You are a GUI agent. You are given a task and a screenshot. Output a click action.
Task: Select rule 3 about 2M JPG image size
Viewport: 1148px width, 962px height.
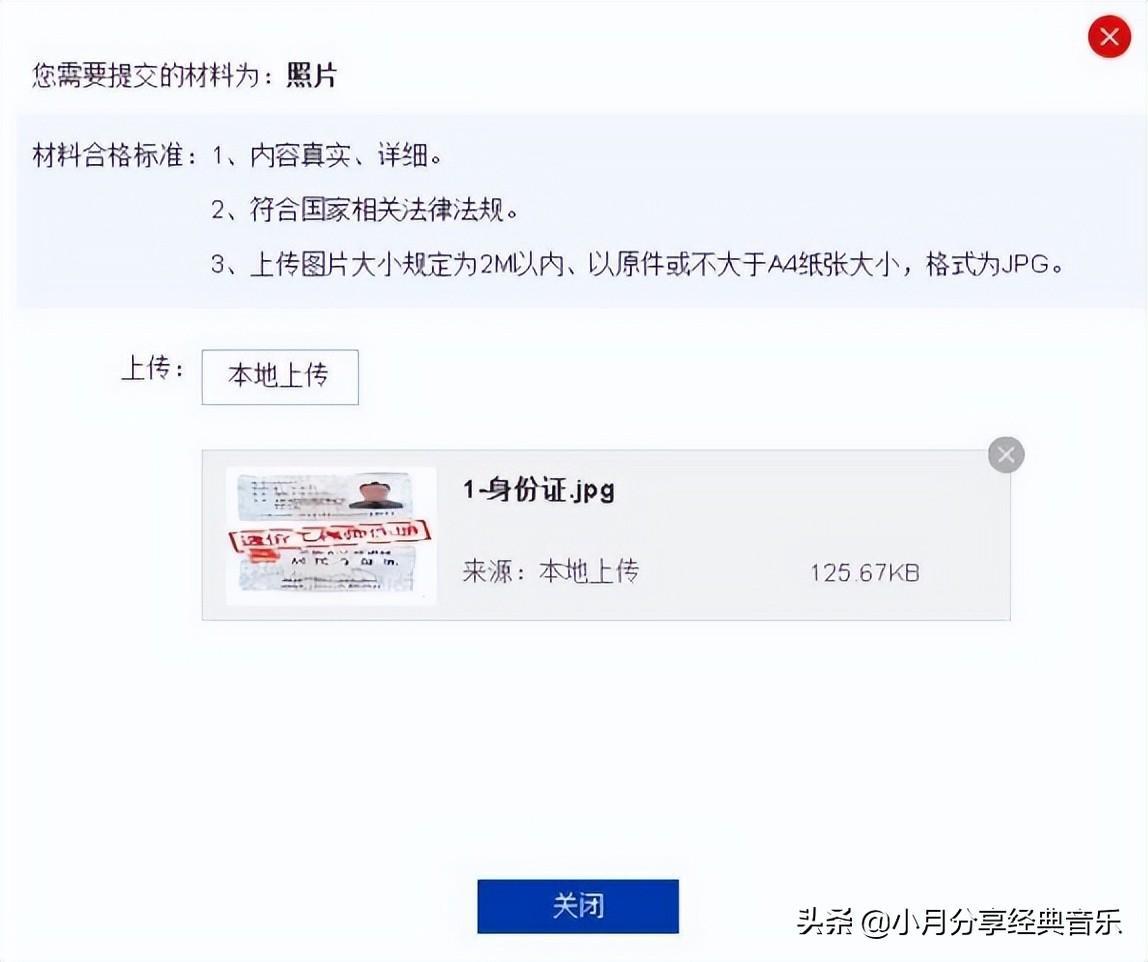[638, 264]
